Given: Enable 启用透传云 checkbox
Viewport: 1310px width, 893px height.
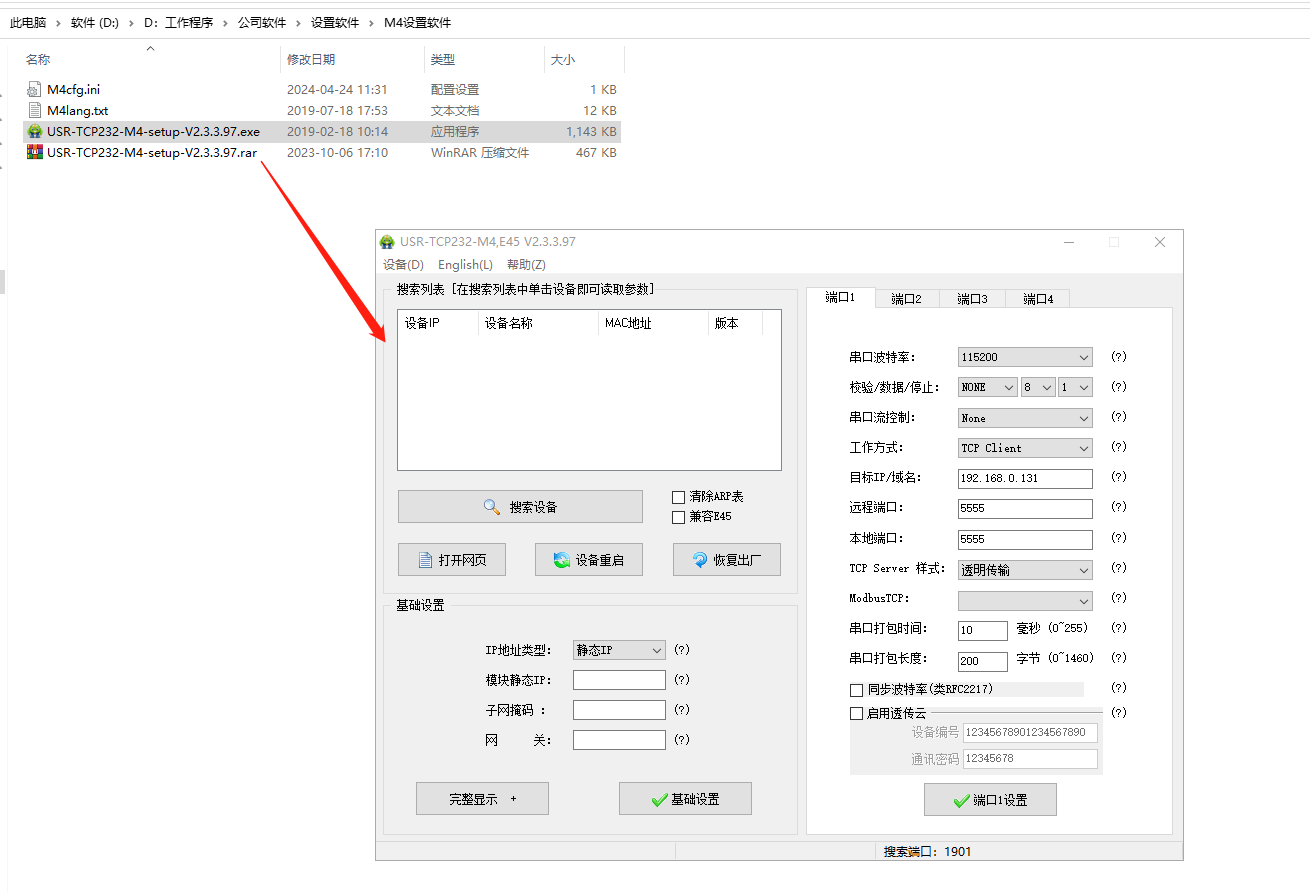Looking at the screenshot, I should point(856,713).
